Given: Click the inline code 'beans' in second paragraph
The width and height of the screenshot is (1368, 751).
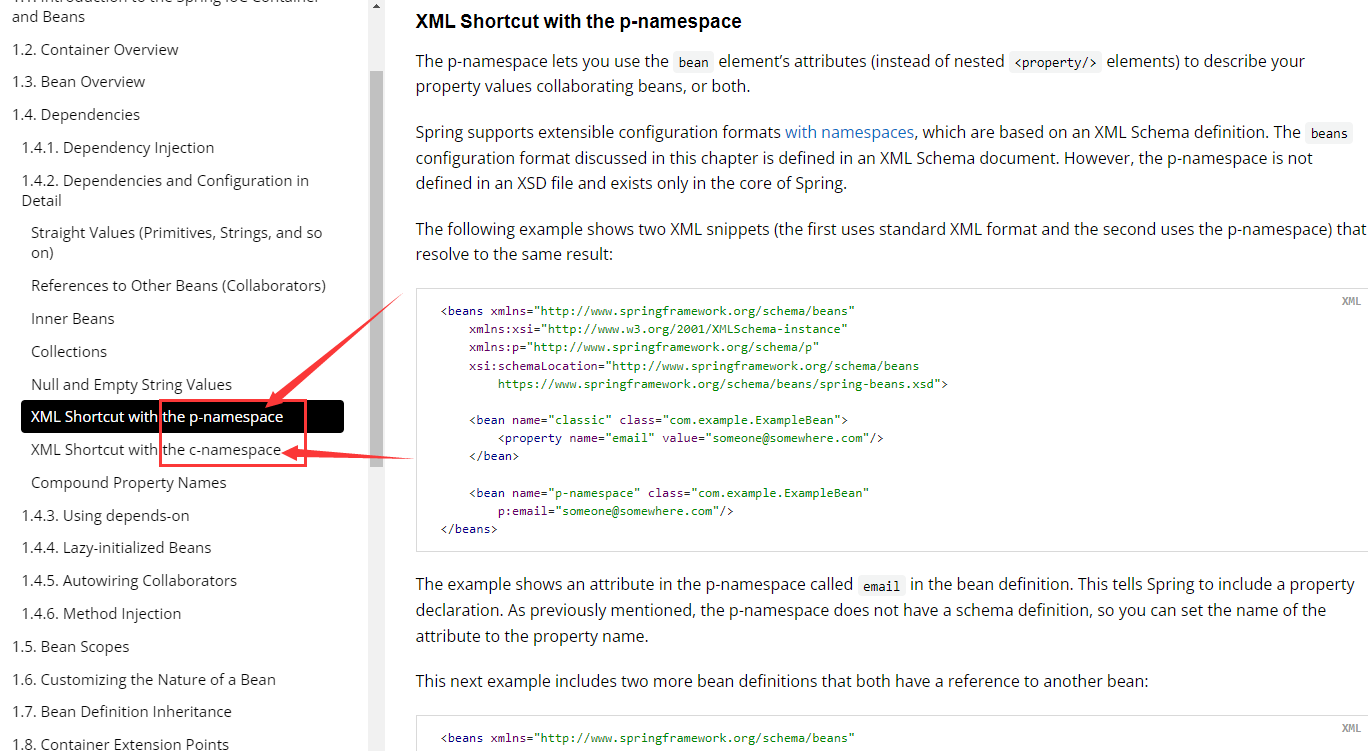Looking at the screenshot, I should click(x=1329, y=133).
